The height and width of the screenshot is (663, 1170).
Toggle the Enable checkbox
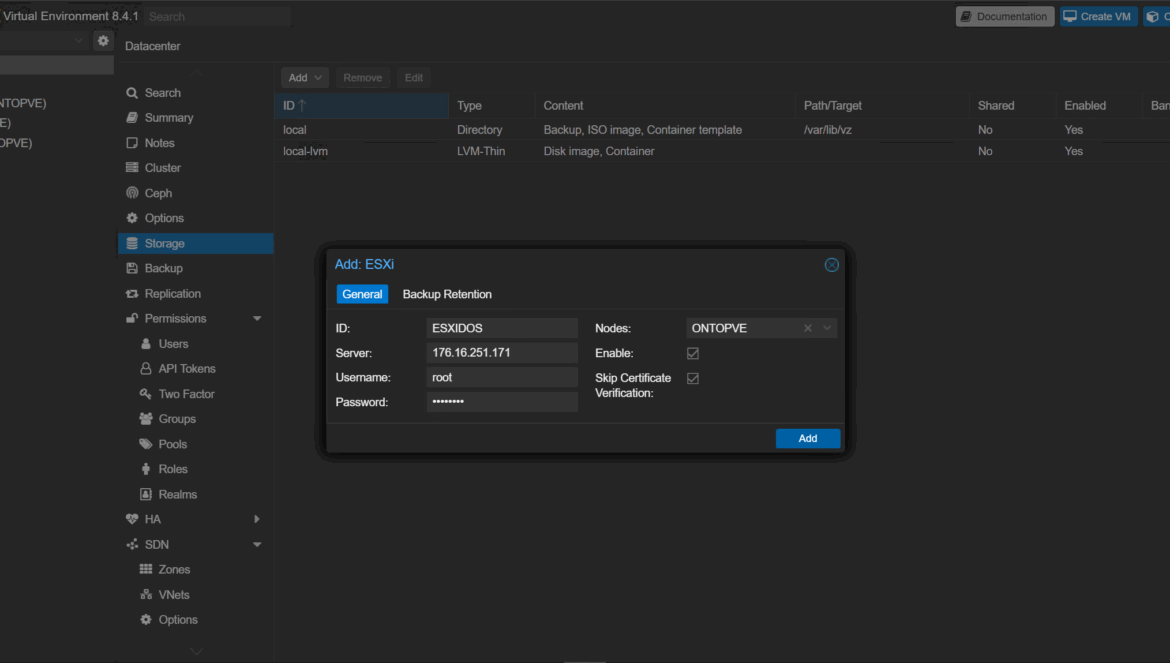(692, 354)
